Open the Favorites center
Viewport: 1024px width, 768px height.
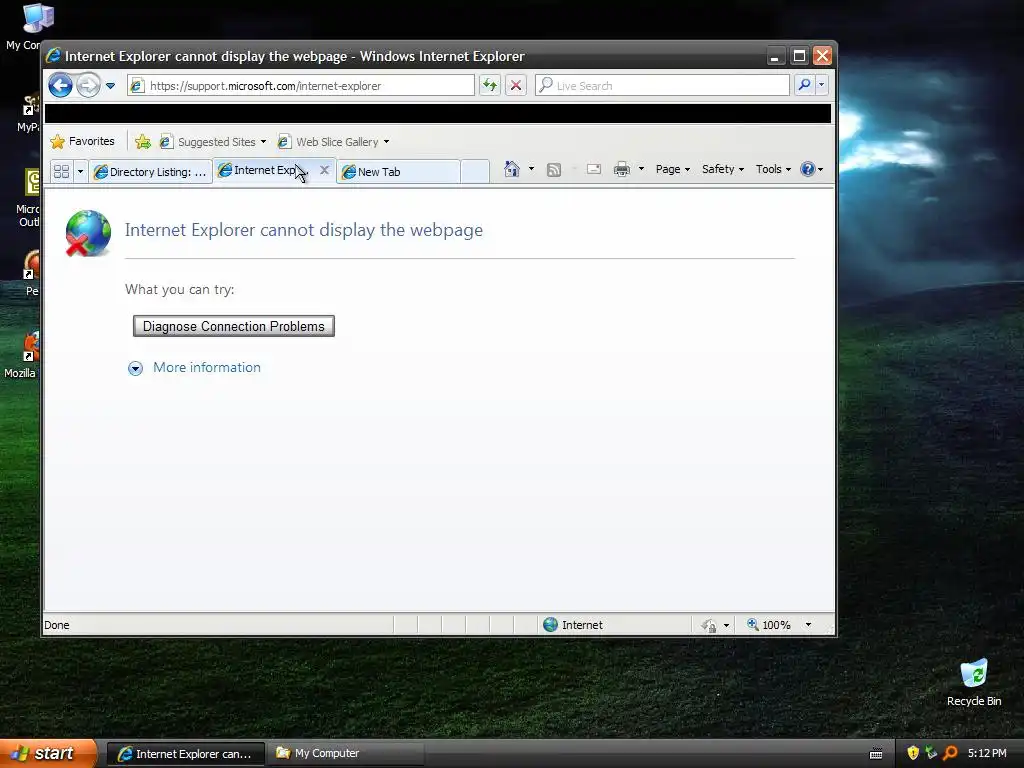tap(82, 142)
